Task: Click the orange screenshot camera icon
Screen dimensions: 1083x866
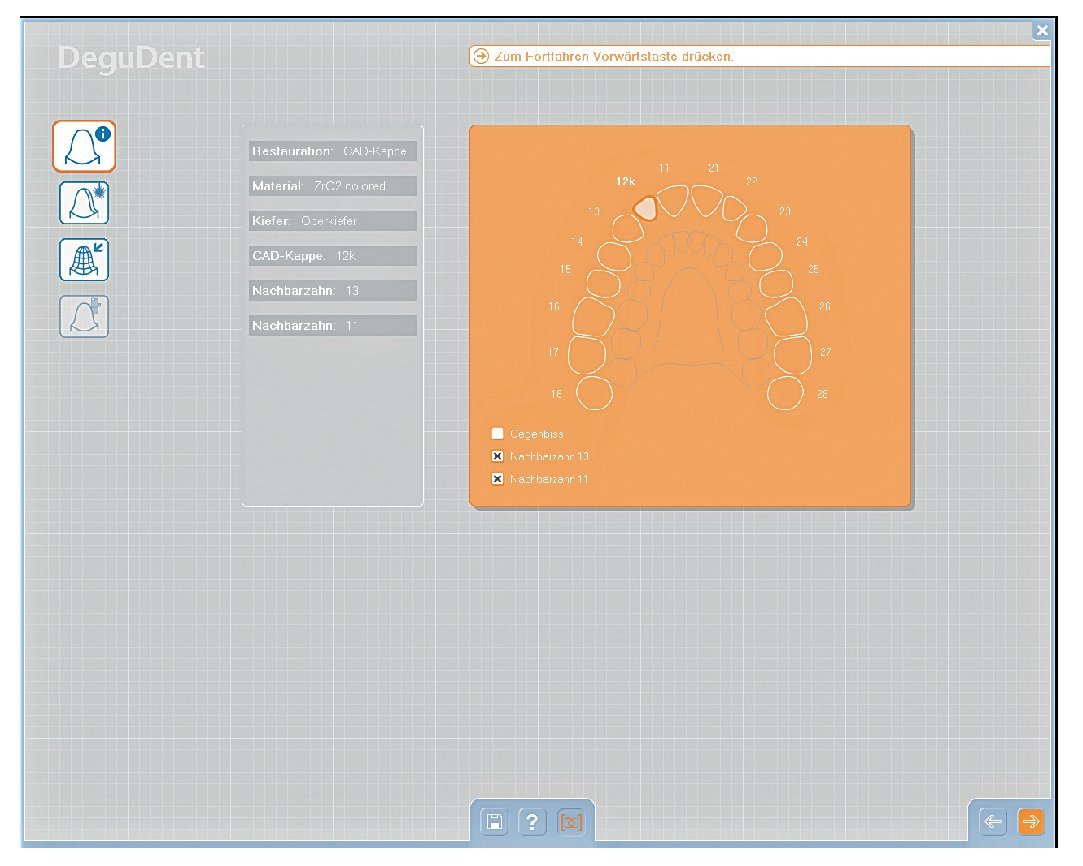Action: 571,822
